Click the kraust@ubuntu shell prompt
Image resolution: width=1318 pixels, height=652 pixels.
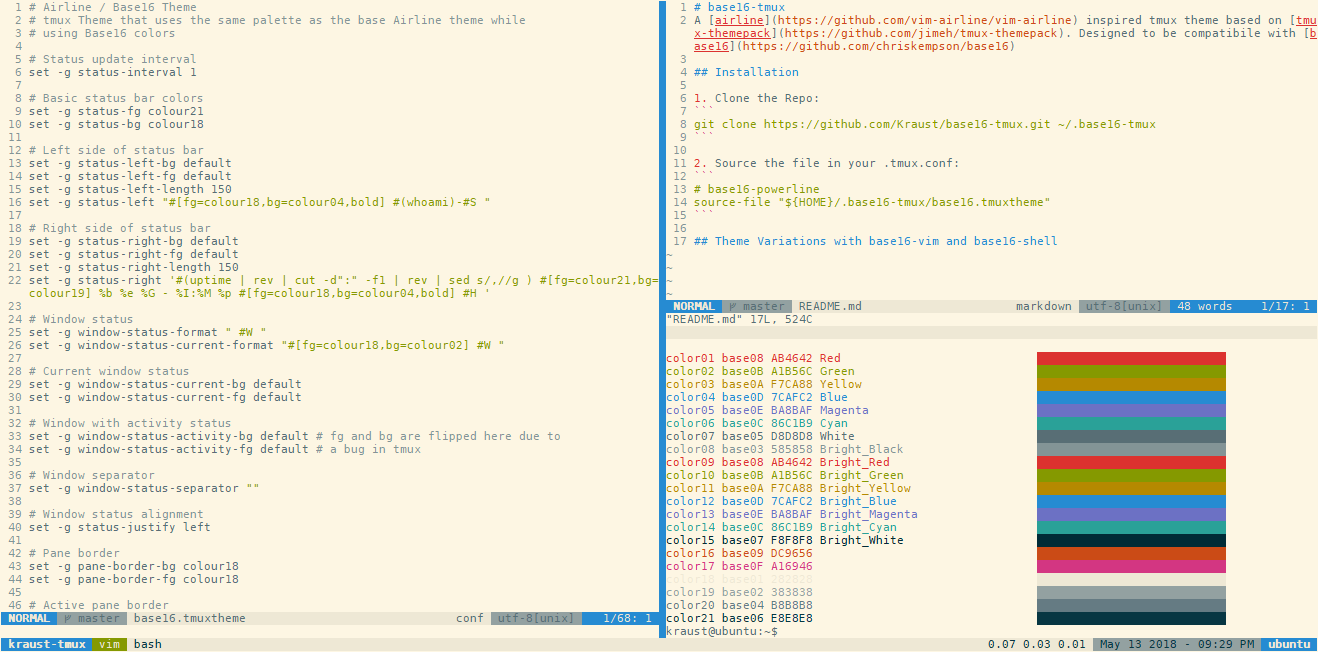(722, 631)
